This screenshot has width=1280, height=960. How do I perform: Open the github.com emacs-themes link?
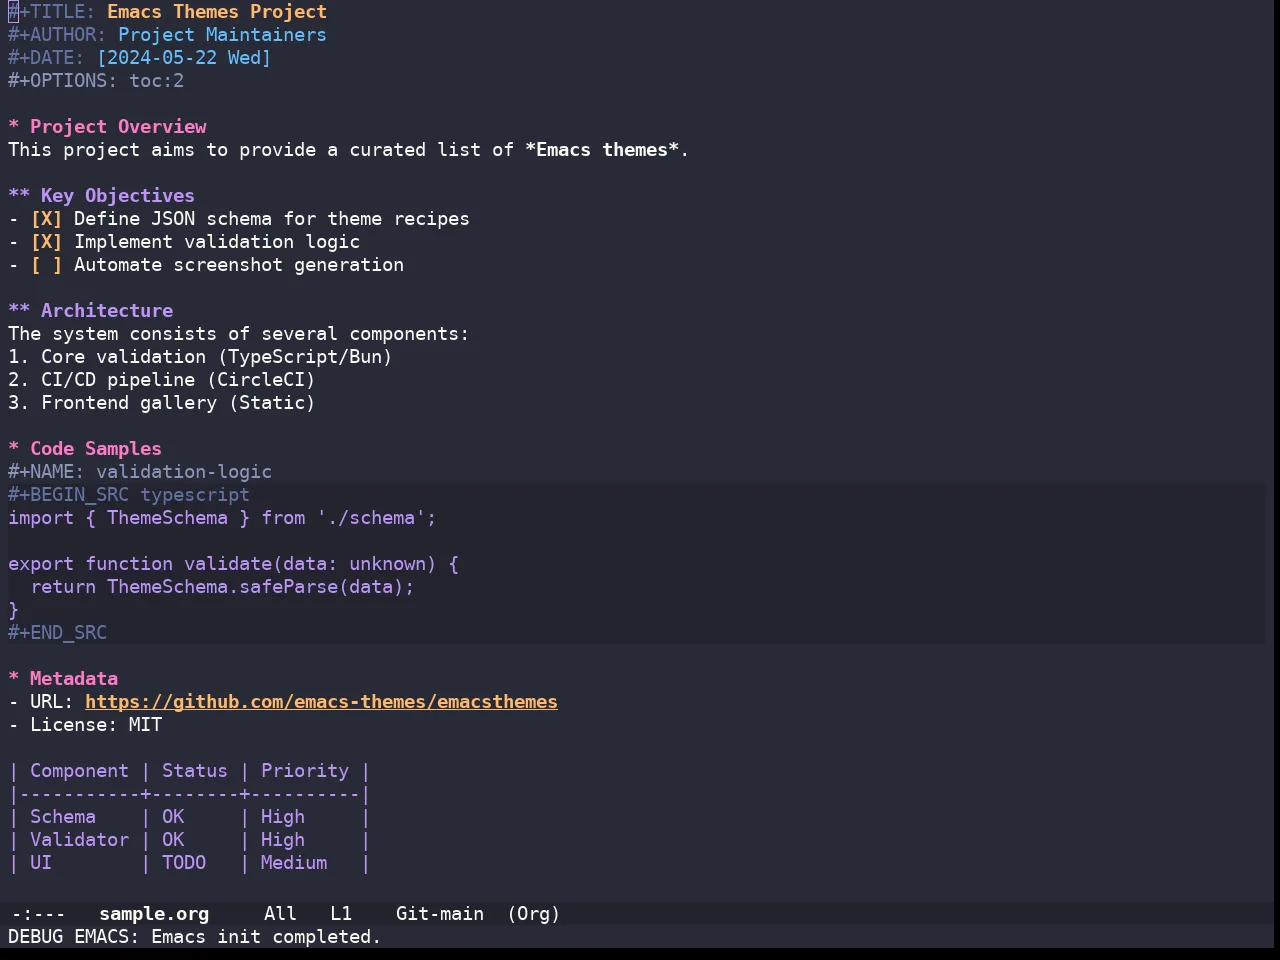tap(321, 702)
